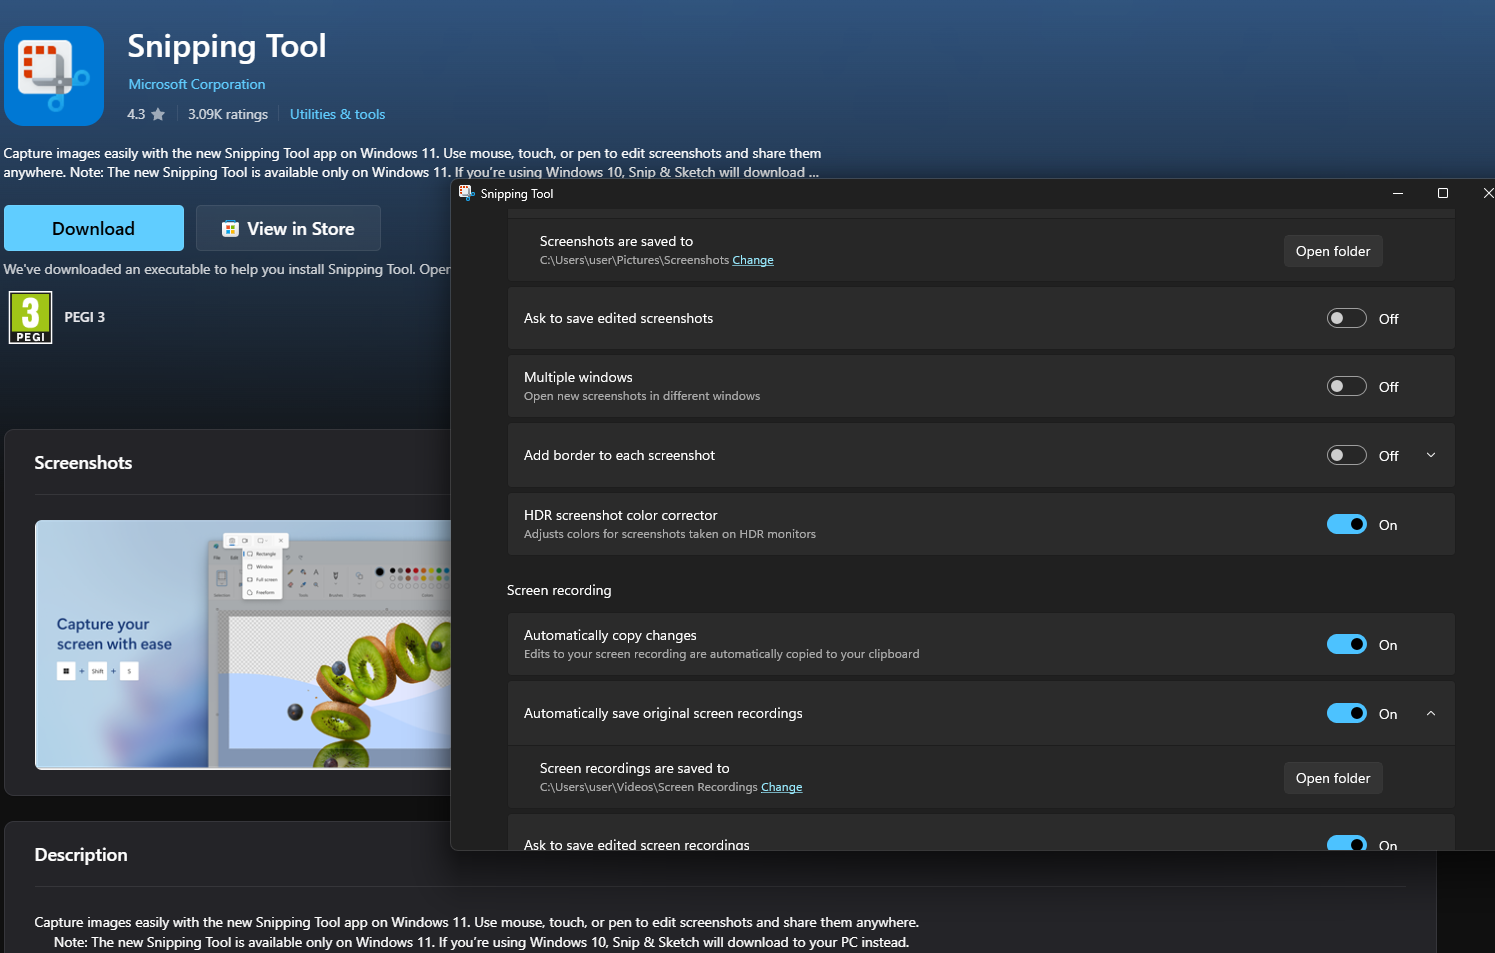Maximize the Snipping Tool window
Viewport: 1495px width, 953px height.
1442,193
